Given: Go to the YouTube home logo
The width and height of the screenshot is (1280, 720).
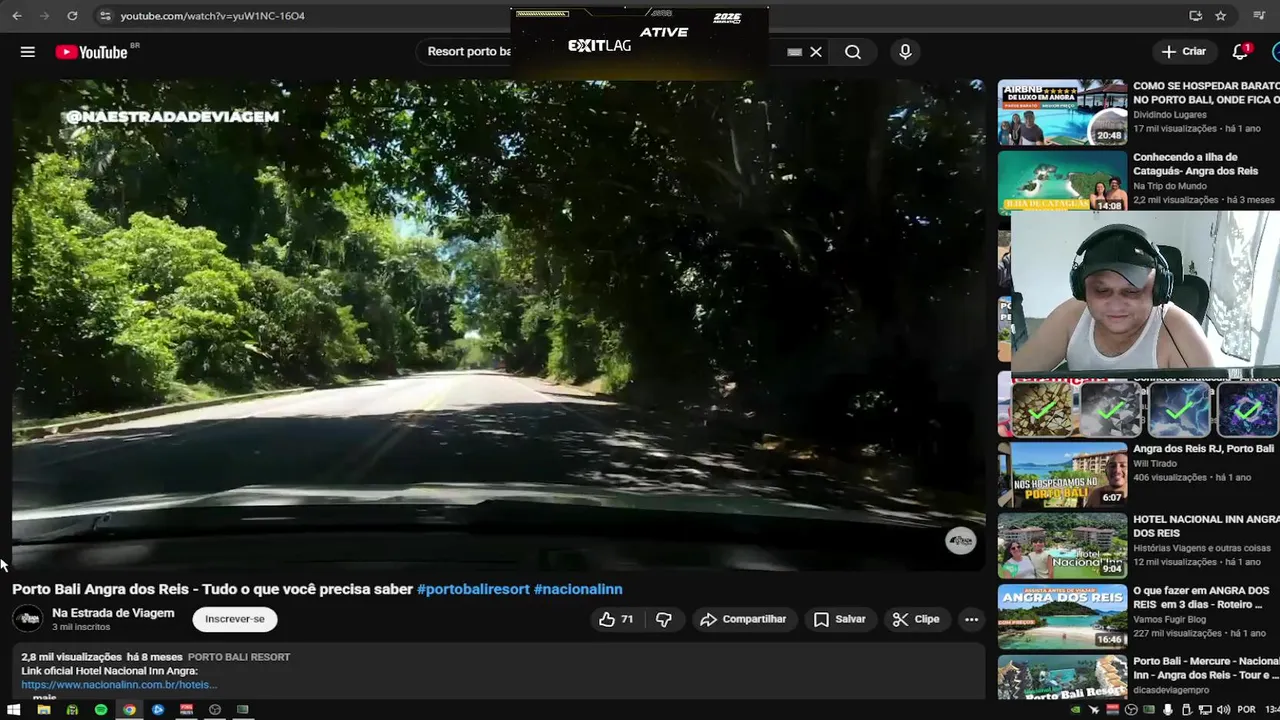Looking at the screenshot, I should (x=91, y=52).
